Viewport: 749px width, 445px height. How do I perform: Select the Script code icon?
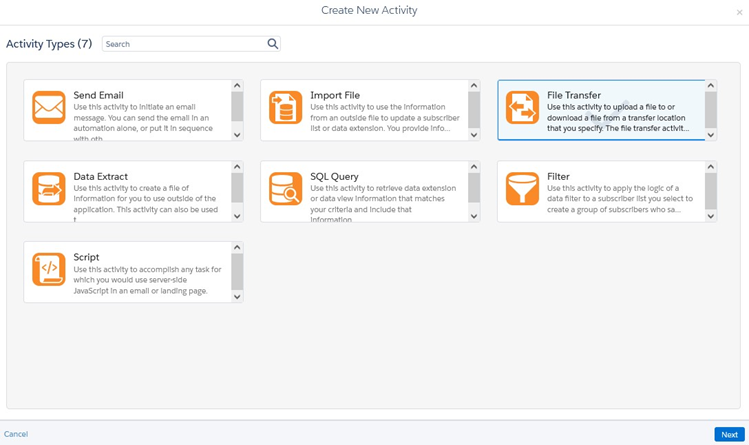(49, 269)
